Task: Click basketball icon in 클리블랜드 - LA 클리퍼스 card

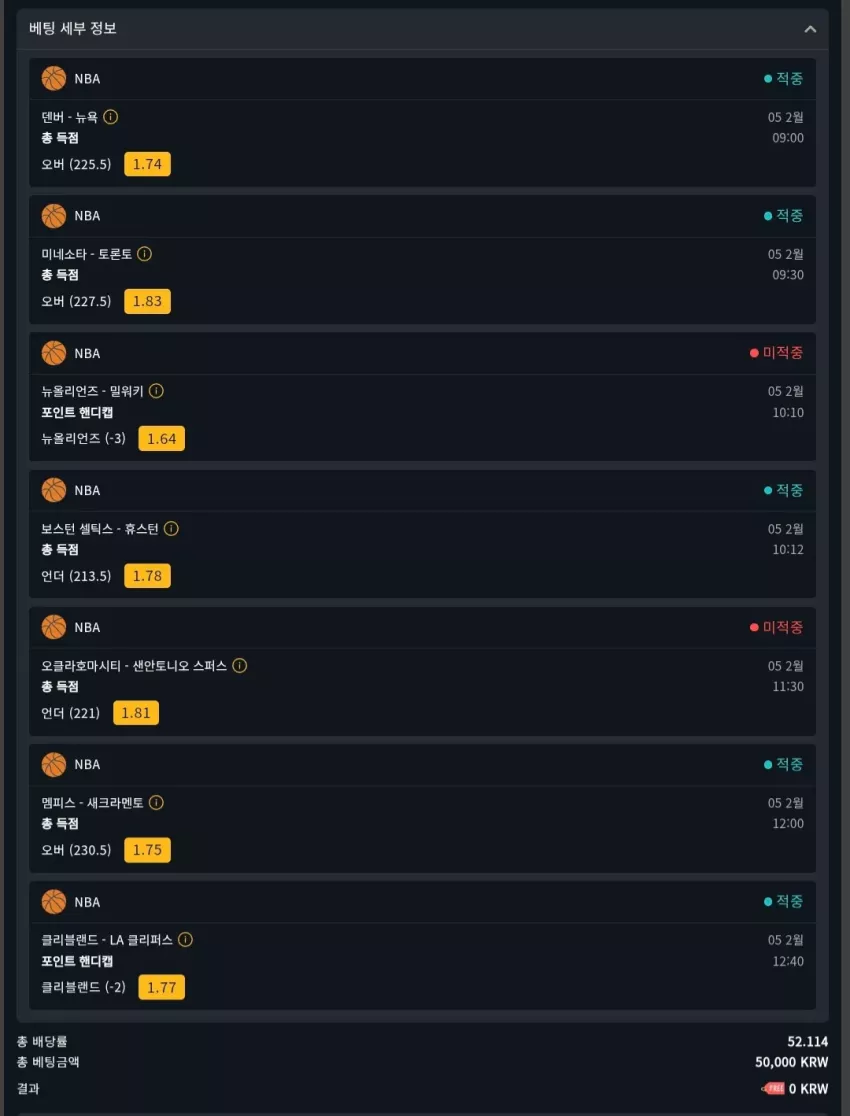Action: coord(53,902)
